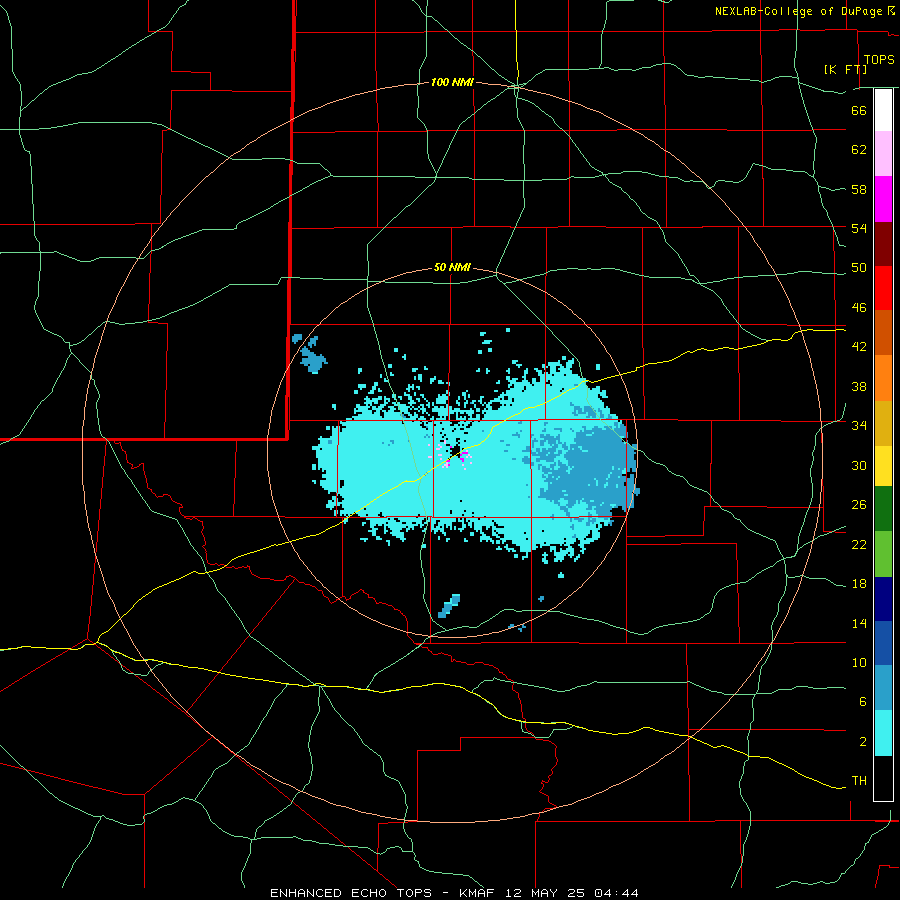Click the legend value 18
The height and width of the screenshot is (900, 900).
[x=859, y=584]
